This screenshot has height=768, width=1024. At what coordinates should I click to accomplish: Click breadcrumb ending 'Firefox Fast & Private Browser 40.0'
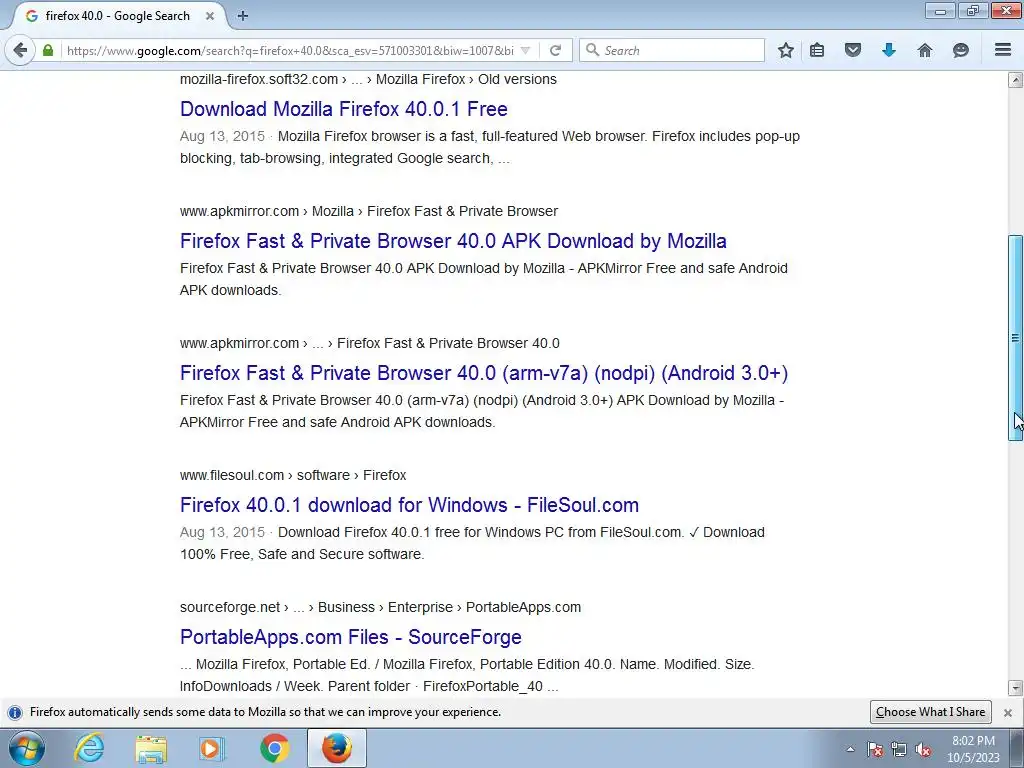pos(370,344)
